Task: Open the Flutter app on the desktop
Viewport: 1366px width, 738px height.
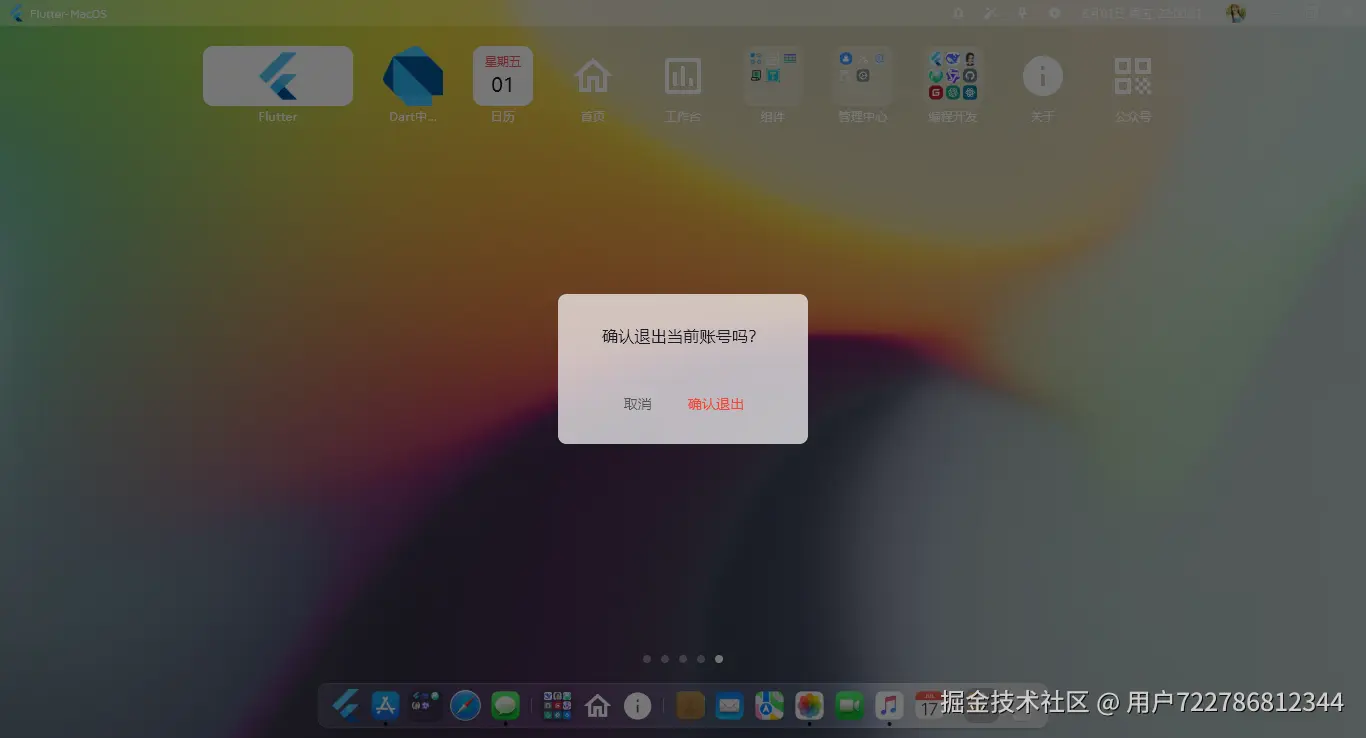Action: [x=277, y=75]
